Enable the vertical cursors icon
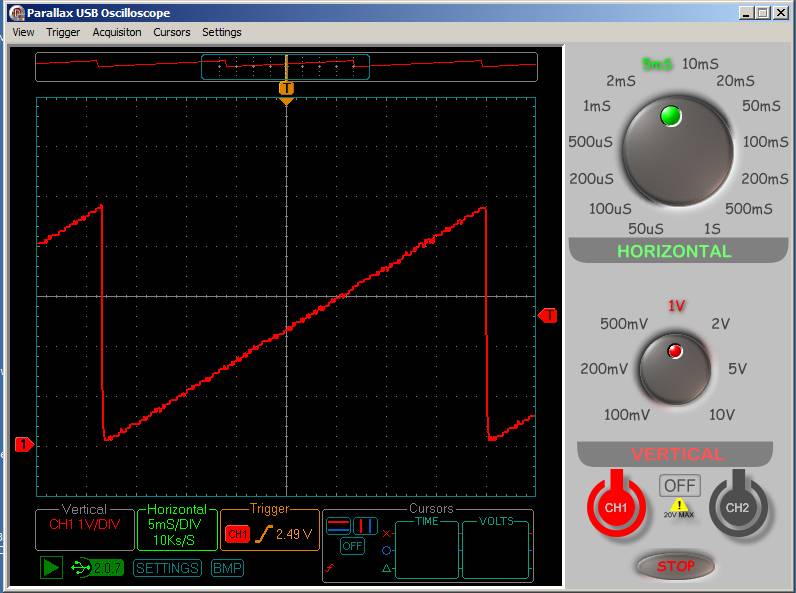 click(x=365, y=525)
